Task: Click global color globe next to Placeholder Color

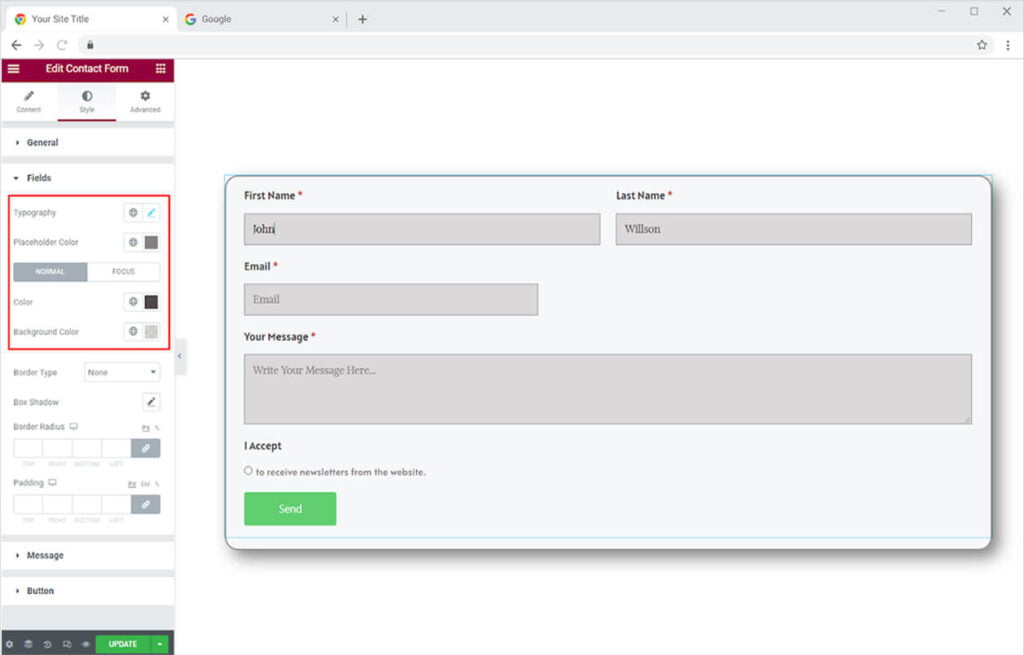Action: click(x=133, y=242)
